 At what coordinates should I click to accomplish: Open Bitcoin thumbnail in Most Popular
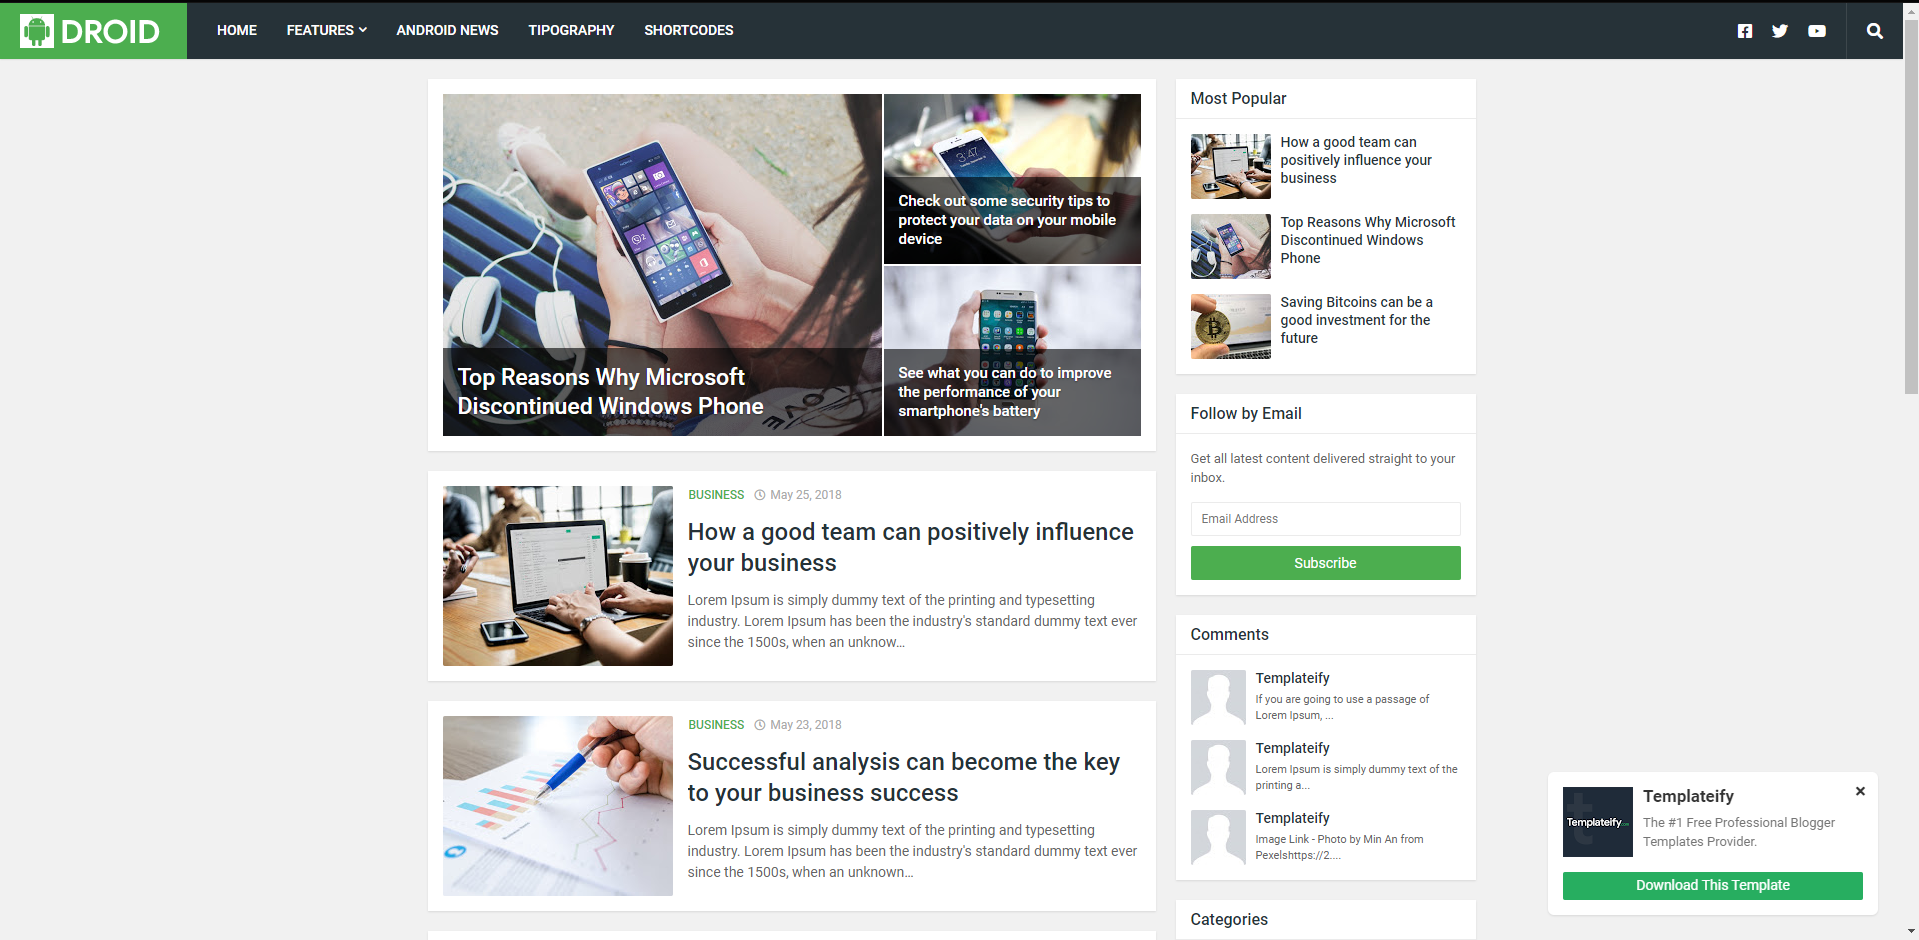click(x=1230, y=326)
